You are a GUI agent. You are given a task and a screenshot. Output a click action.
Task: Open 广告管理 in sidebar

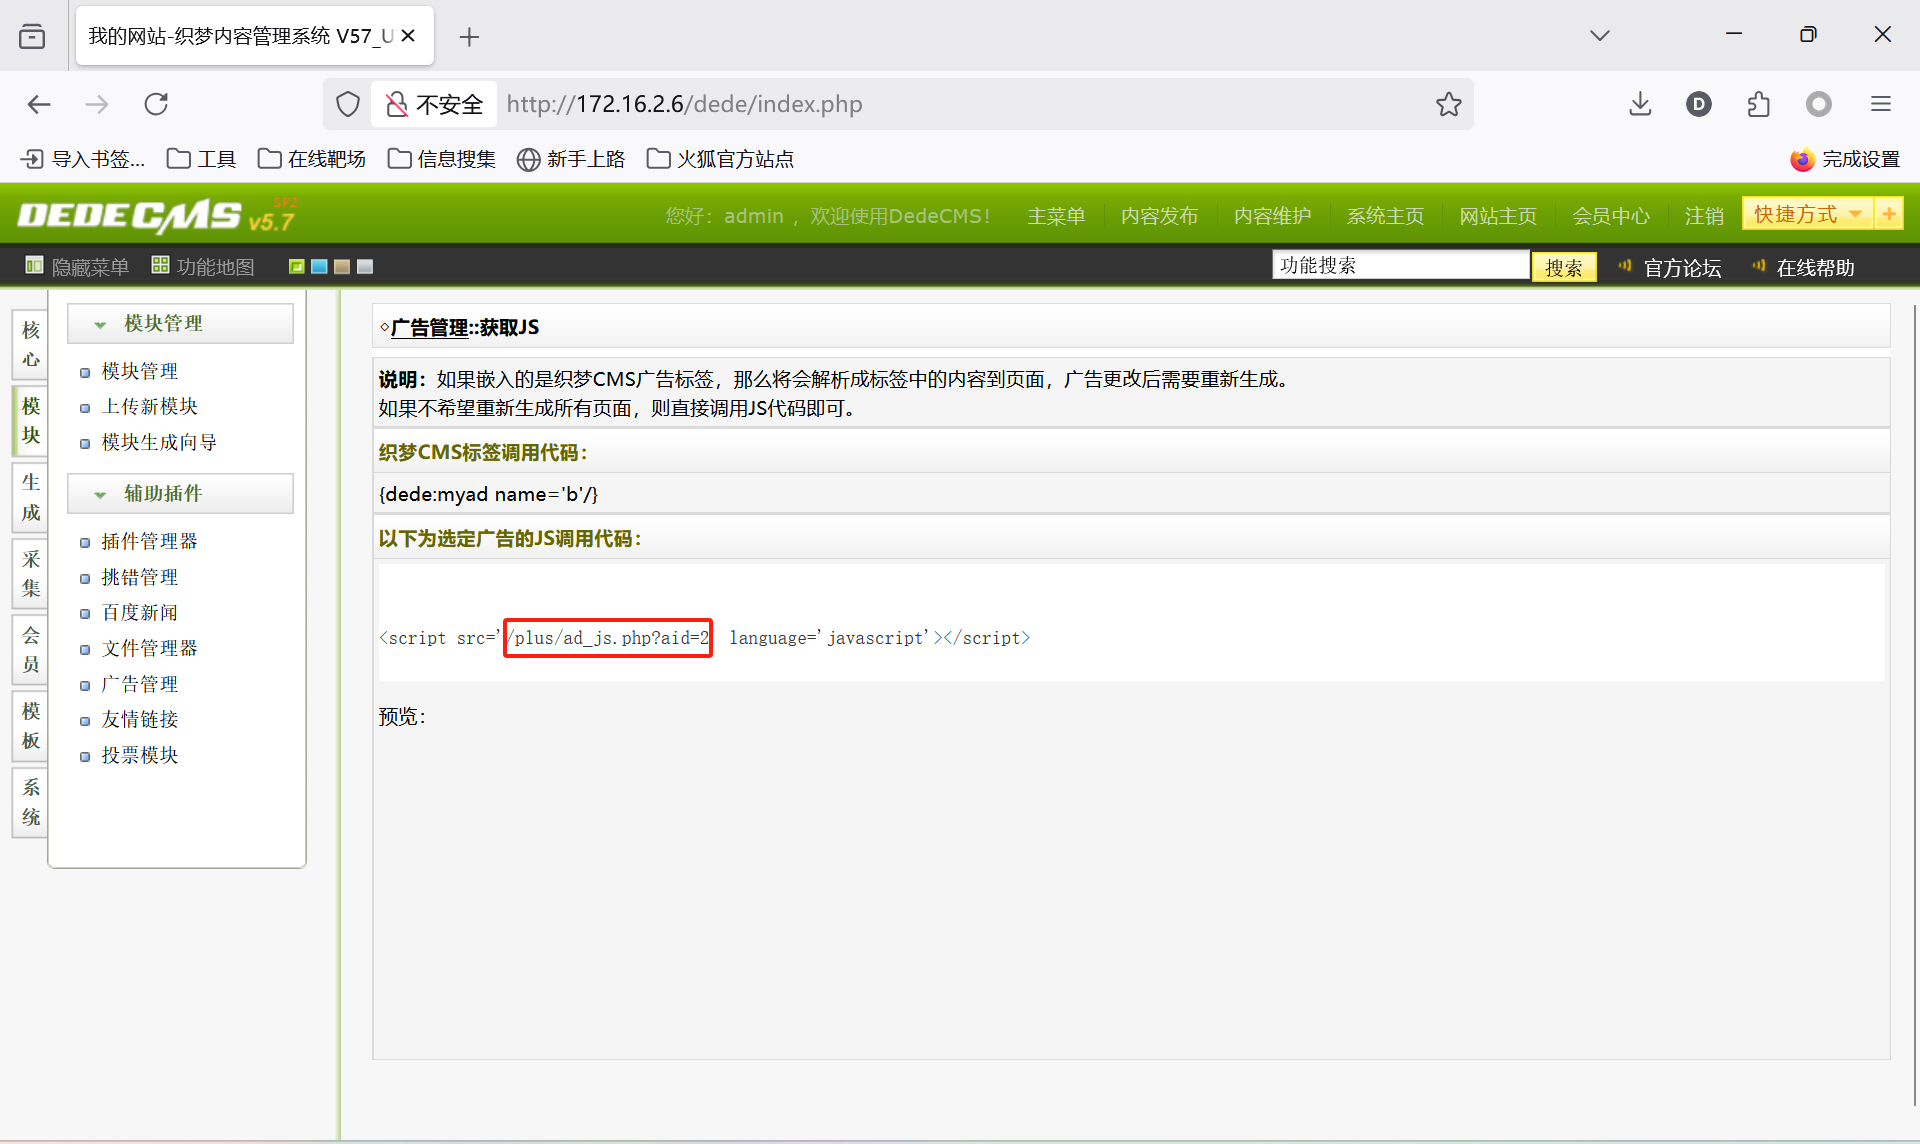coord(140,685)
